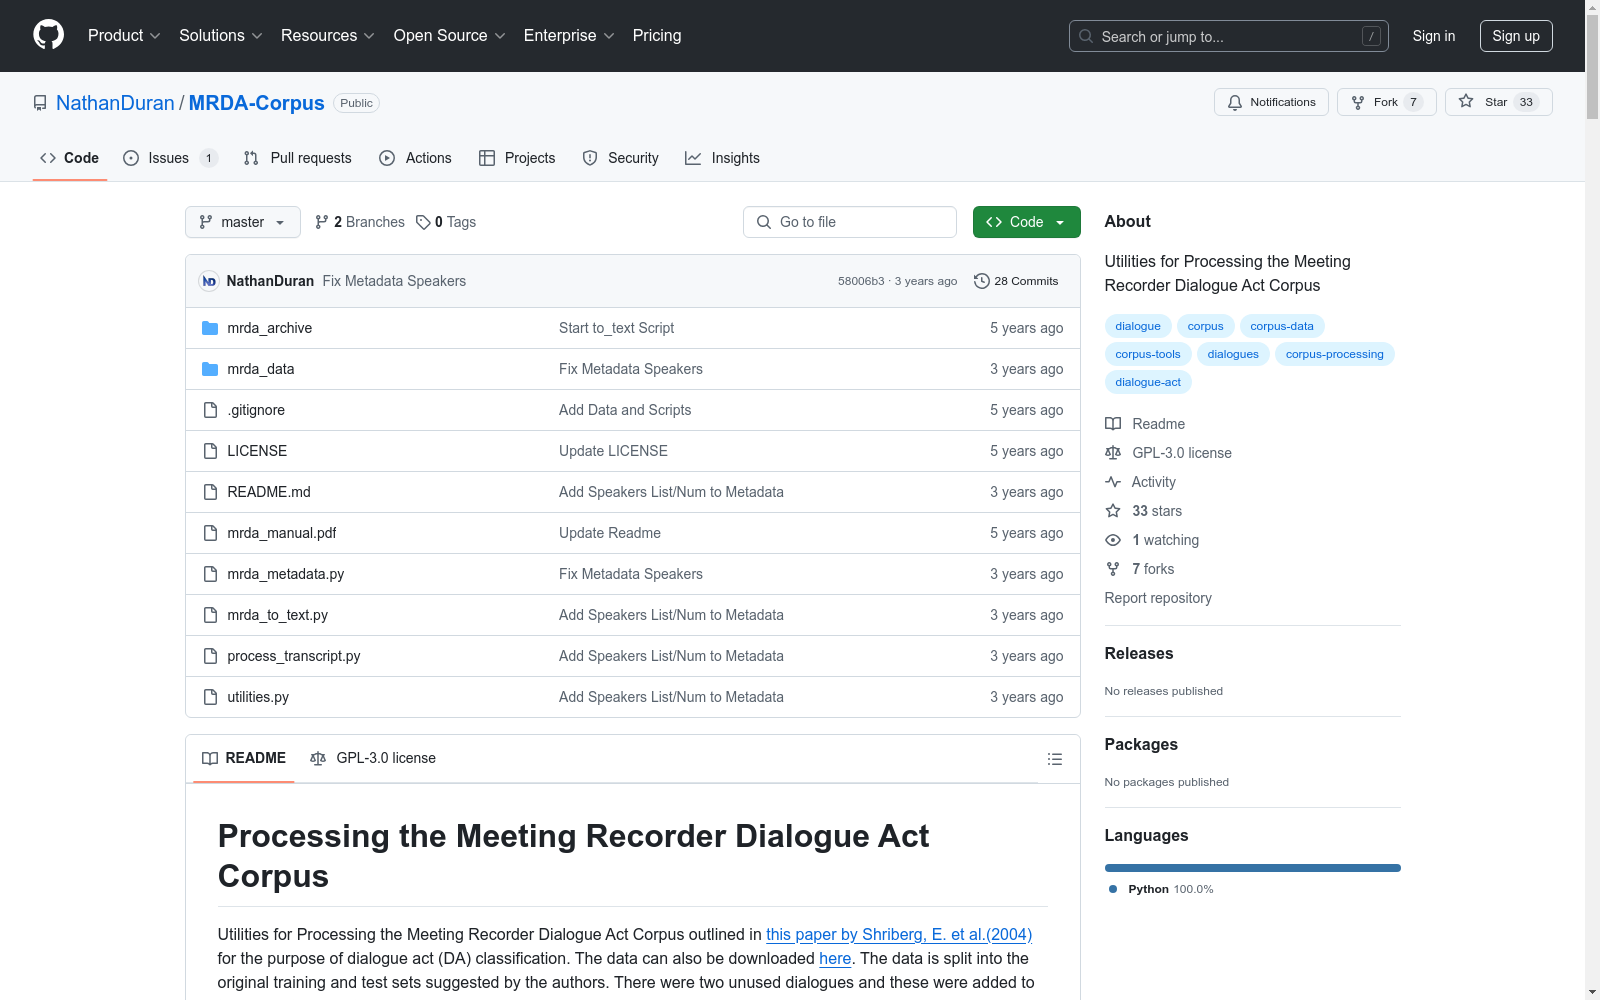Open the master branch dropdown

[x=243, y=222]
